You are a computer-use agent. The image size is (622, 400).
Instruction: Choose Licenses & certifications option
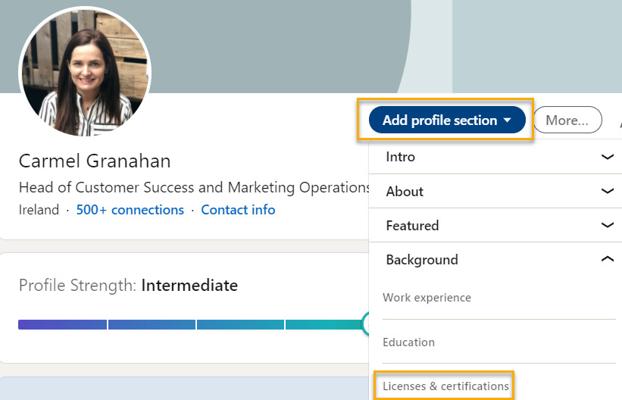(445, 386)
